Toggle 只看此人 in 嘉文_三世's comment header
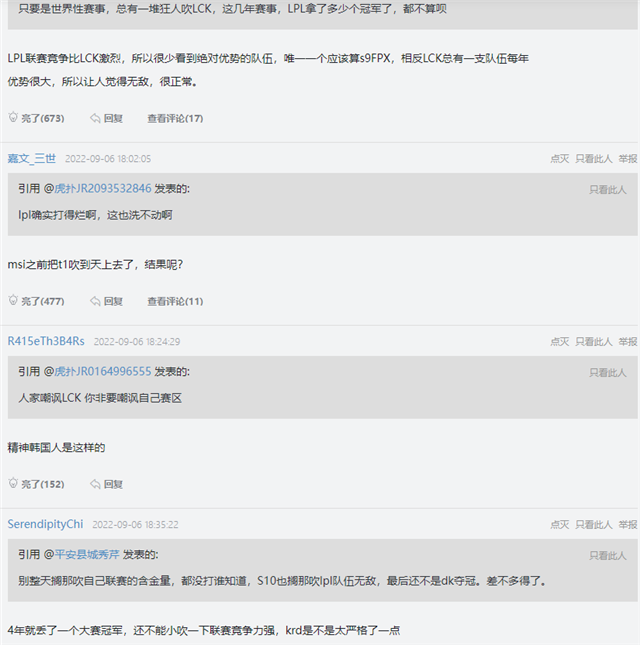The width and height of the screenshot is (640, 645). [593, 158]
